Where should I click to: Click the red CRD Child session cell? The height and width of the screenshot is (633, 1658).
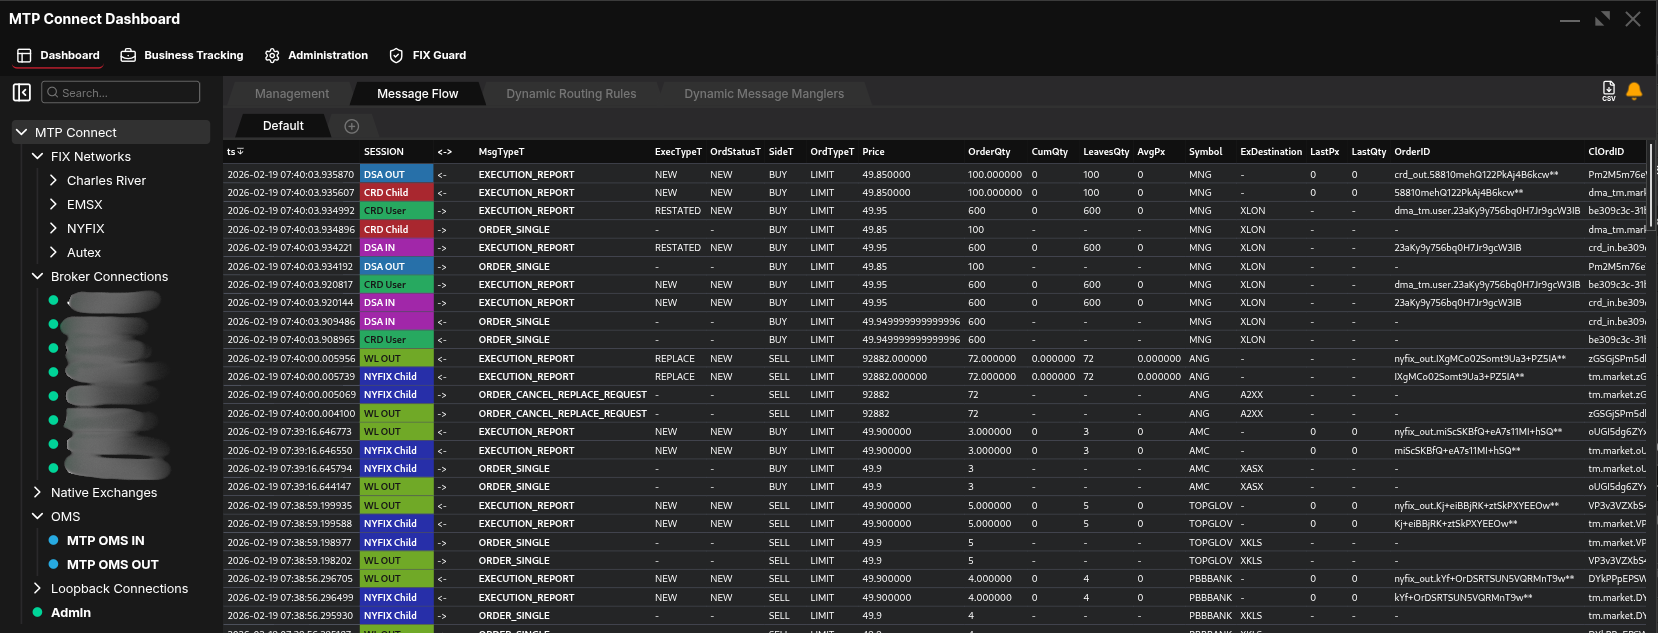(x=396, y=193)
